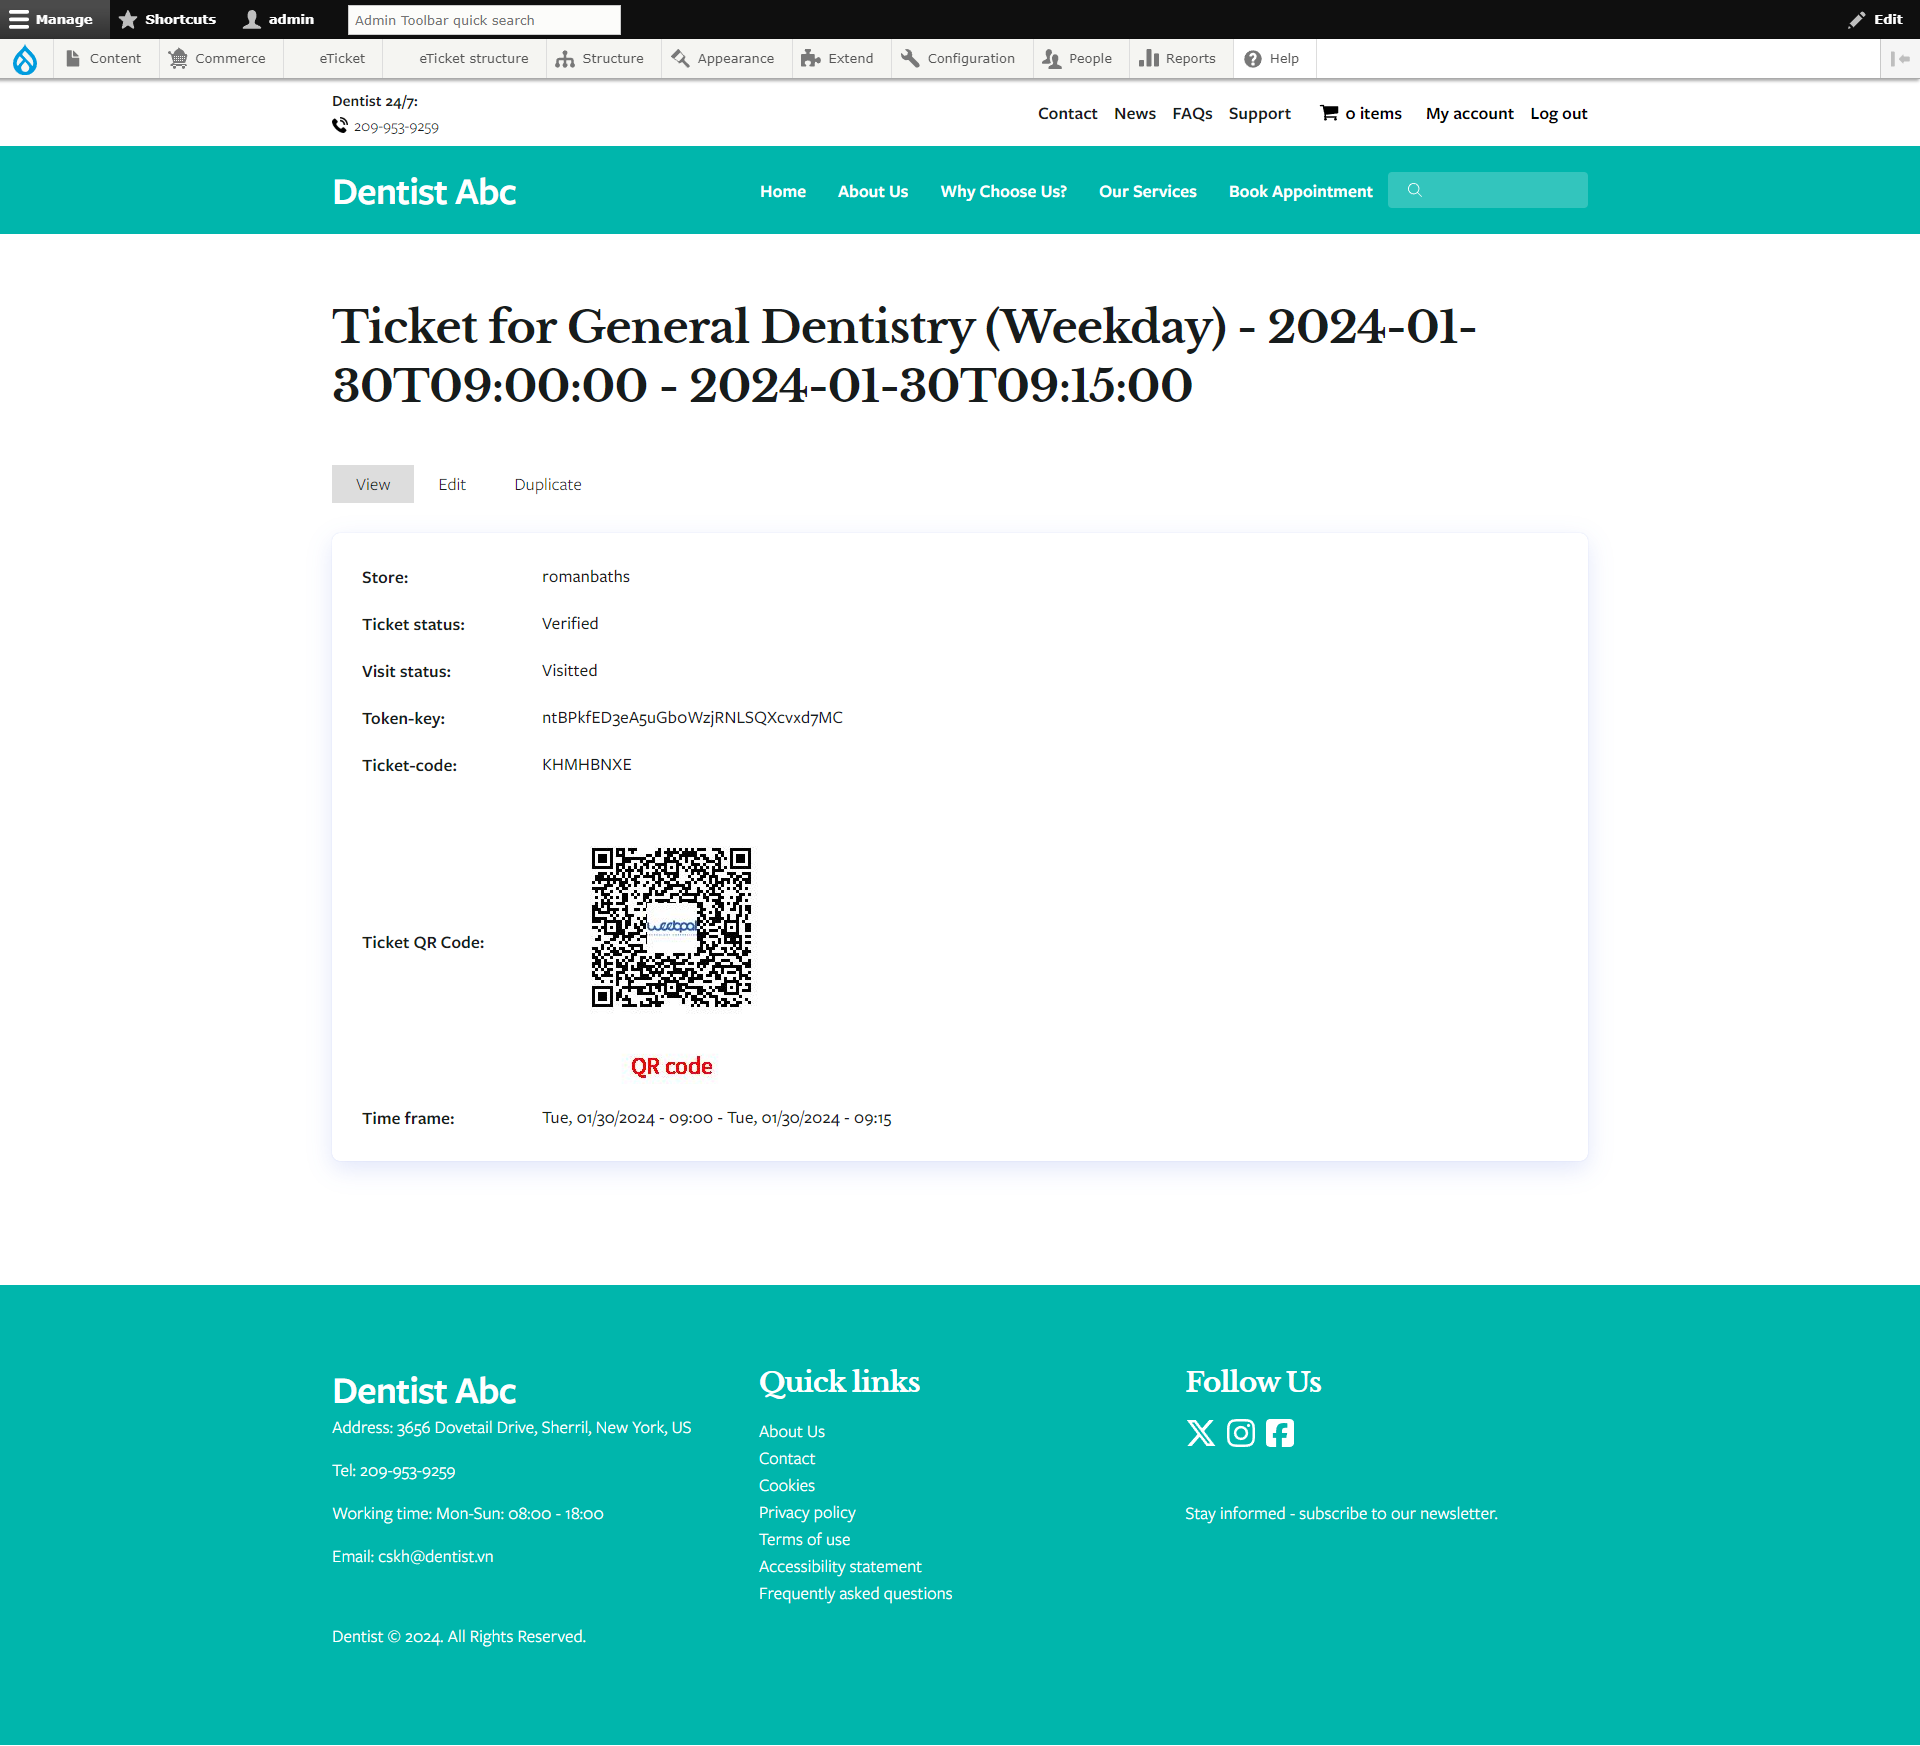The width and height of the screenshot is (1920, 1746).
Task: Click the search magnifier icon
Action: [1414, 190]
